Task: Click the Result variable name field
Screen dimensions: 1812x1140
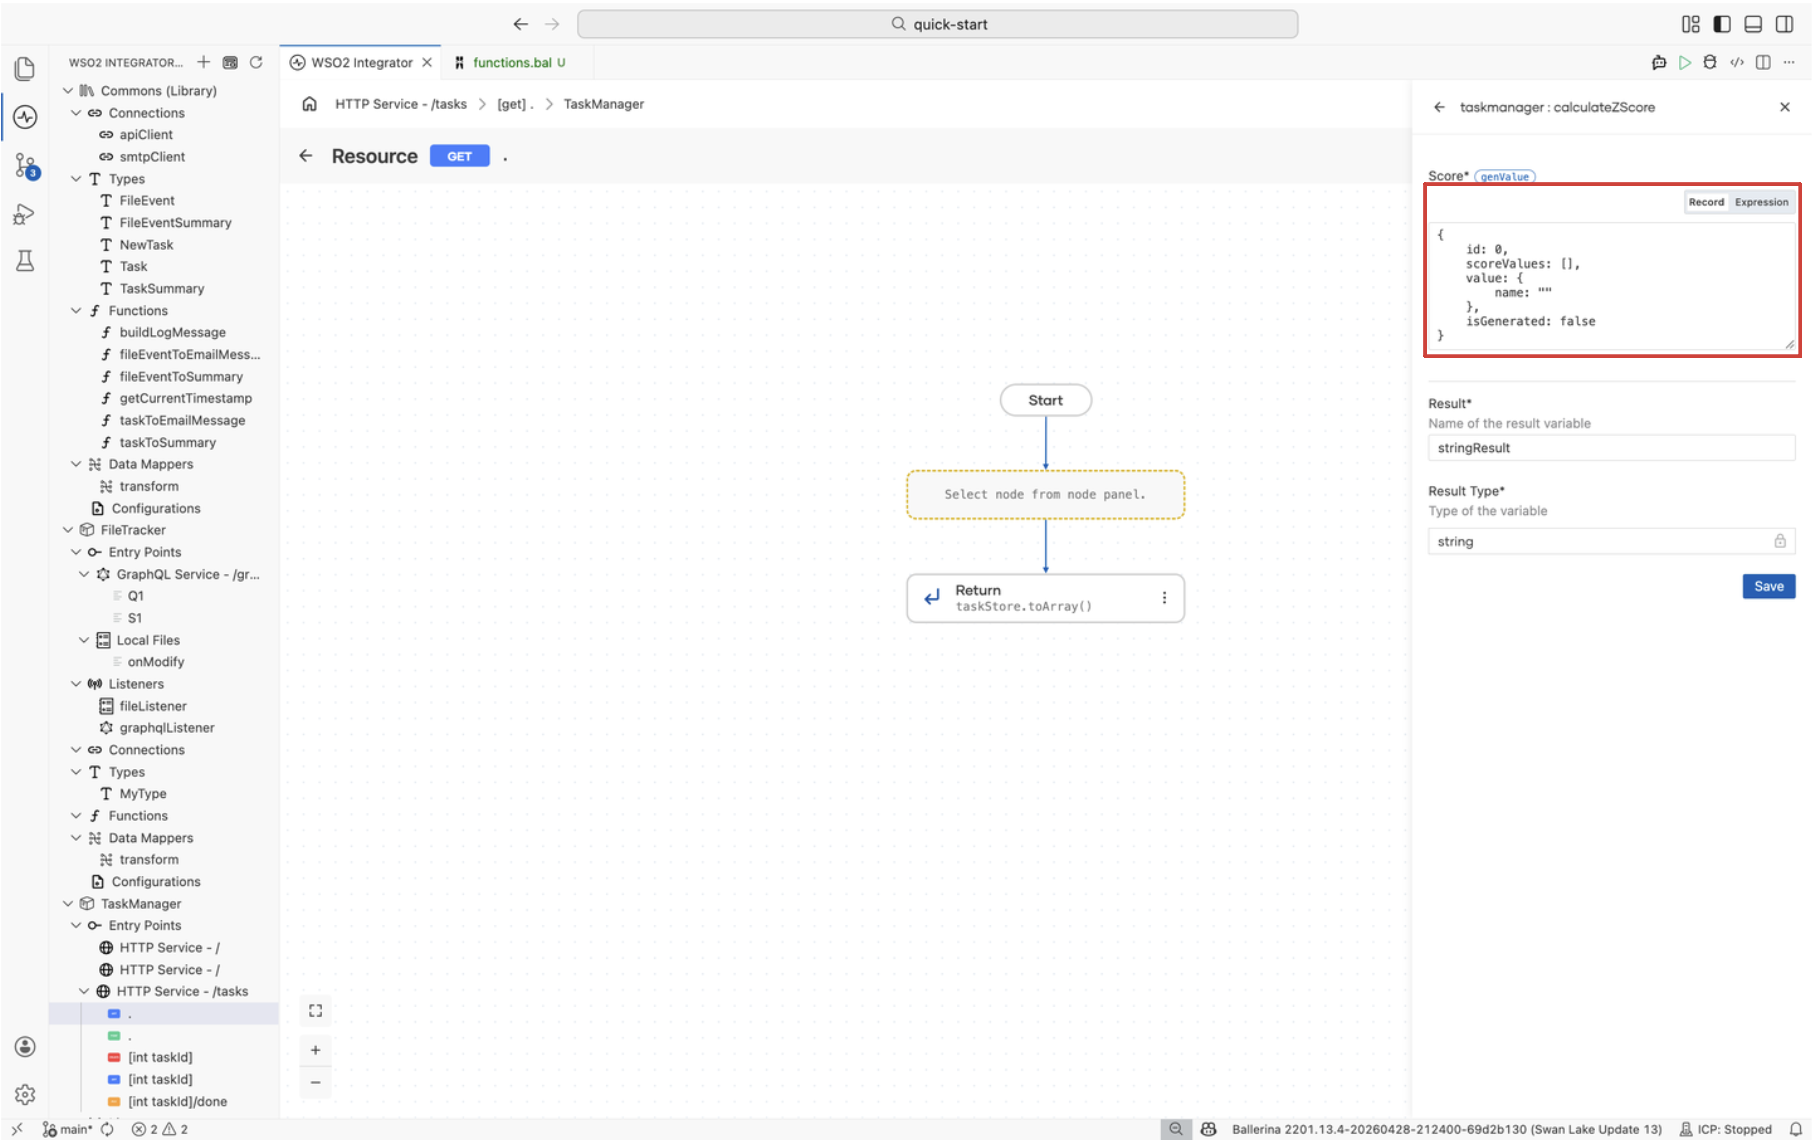Action: click(x=1612, y=448)
